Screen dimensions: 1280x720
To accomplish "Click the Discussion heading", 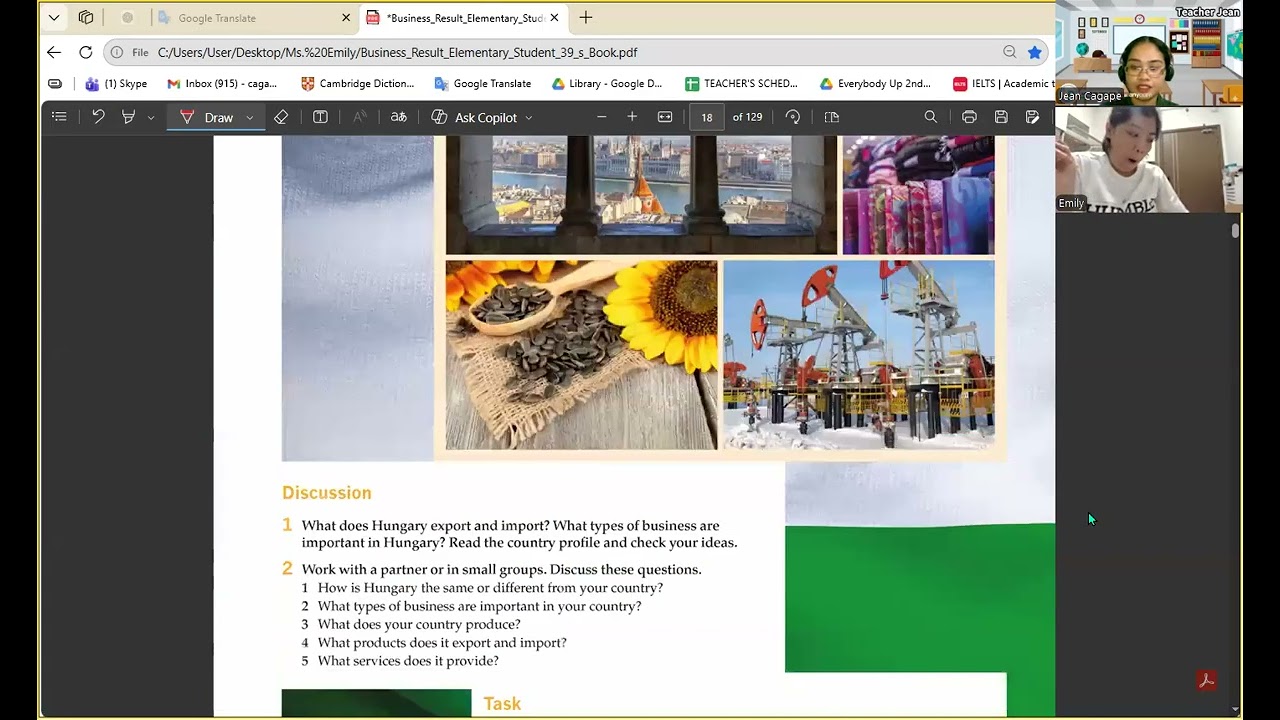I will 326,493.
